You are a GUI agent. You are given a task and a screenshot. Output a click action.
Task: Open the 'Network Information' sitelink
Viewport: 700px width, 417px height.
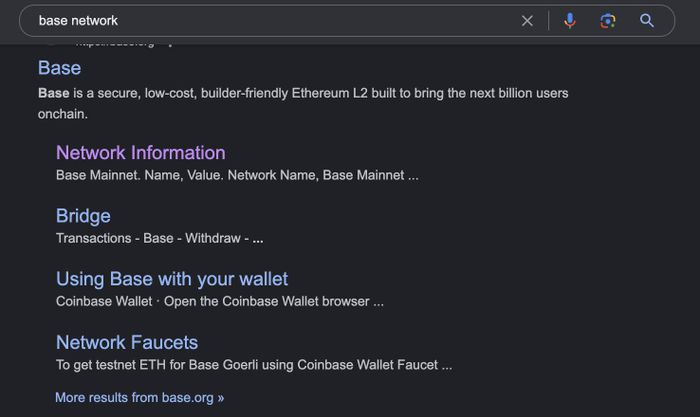[x=141, y=153]
